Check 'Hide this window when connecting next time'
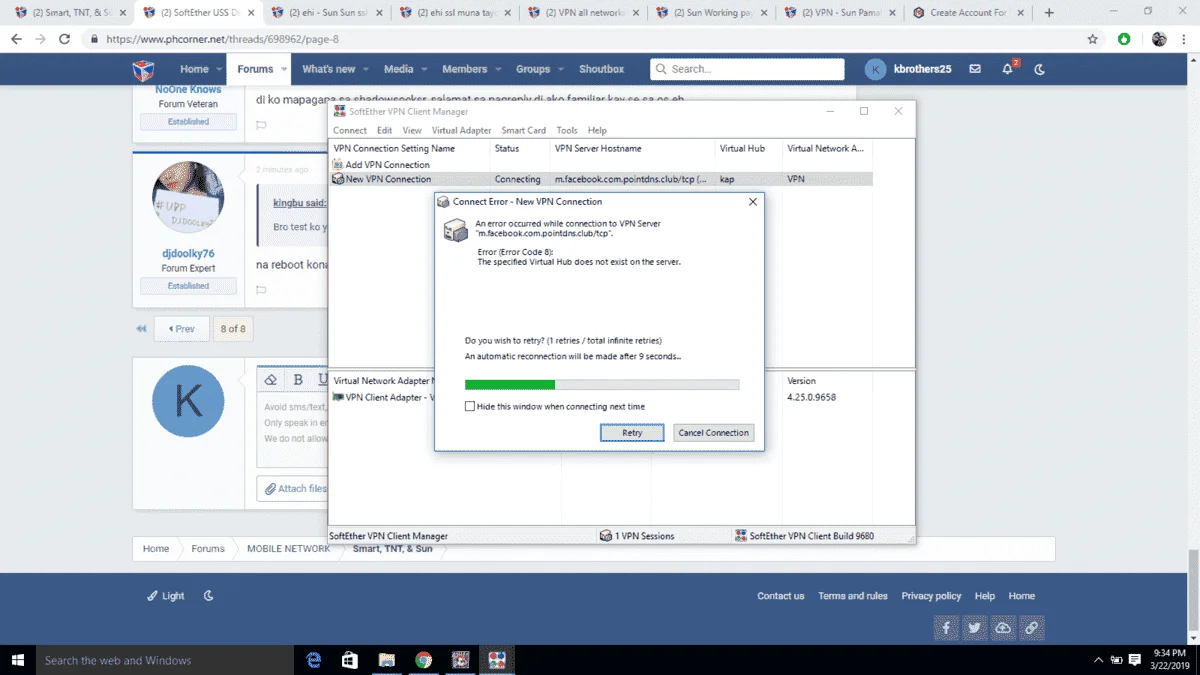Image resolution: width=1200 pixels, height=675 pixels. point(470,407)
